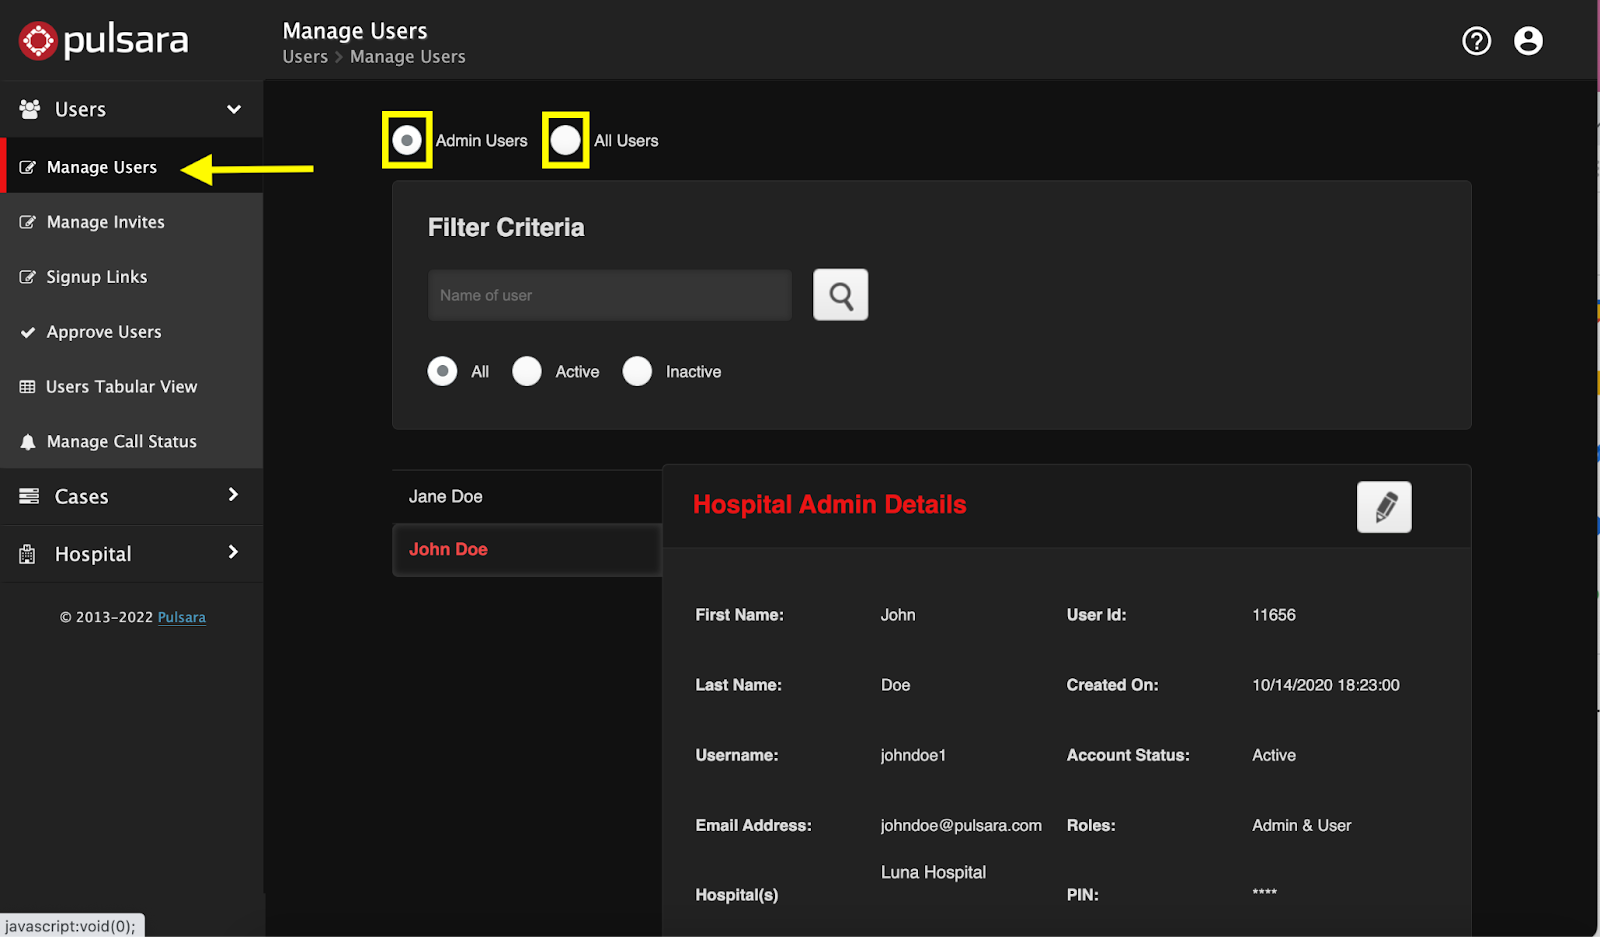This screenshot has width=1600, height=937.
Task: Go to Users Tabular View
Action: click(121, 387)
